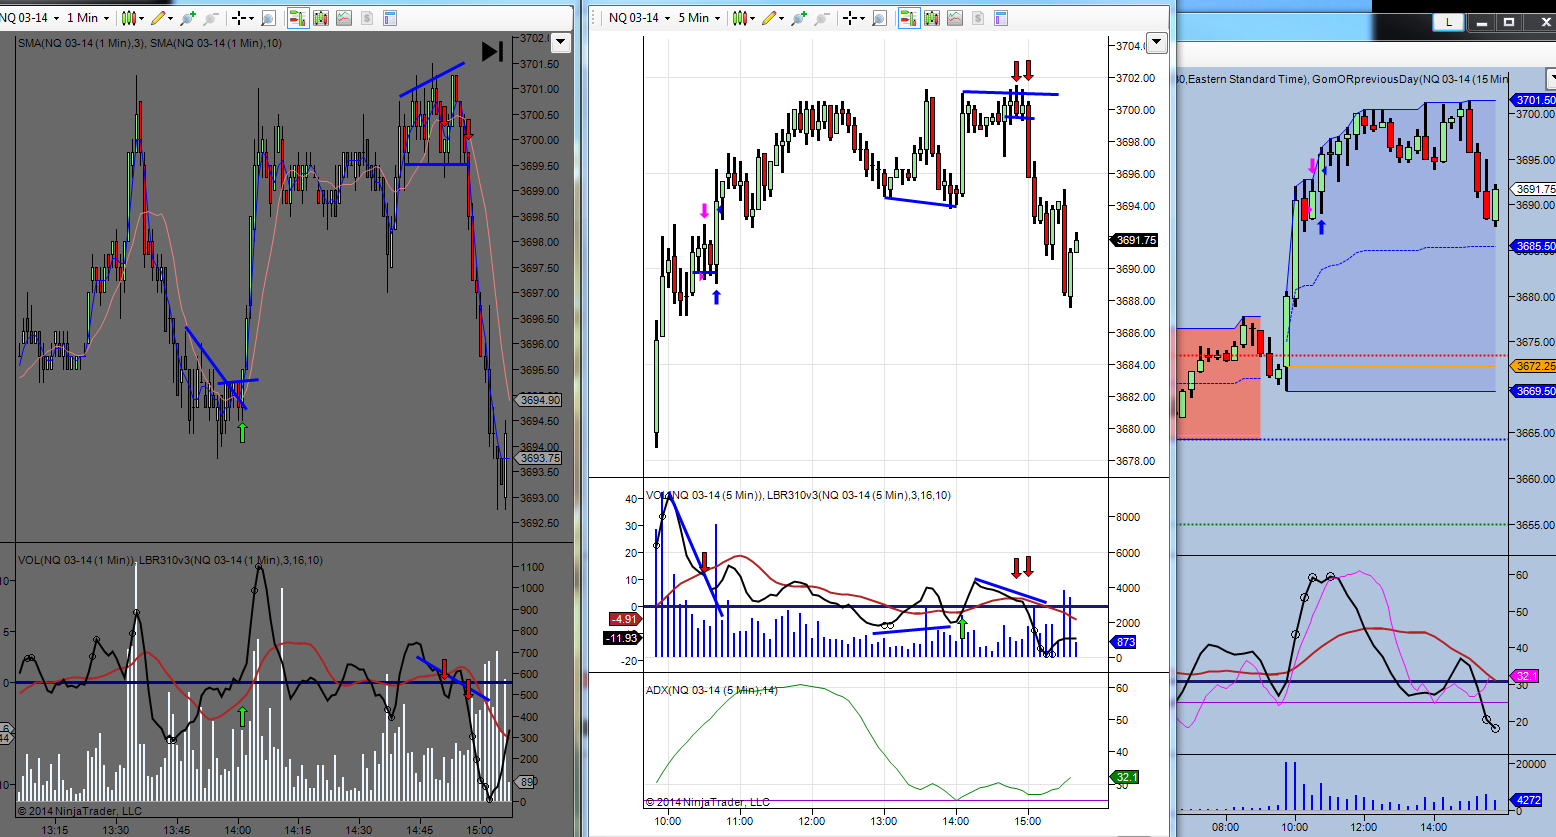
Task: Click ADX(NQ 03-14 (5 Min),14) label
Action: [711, 690]
